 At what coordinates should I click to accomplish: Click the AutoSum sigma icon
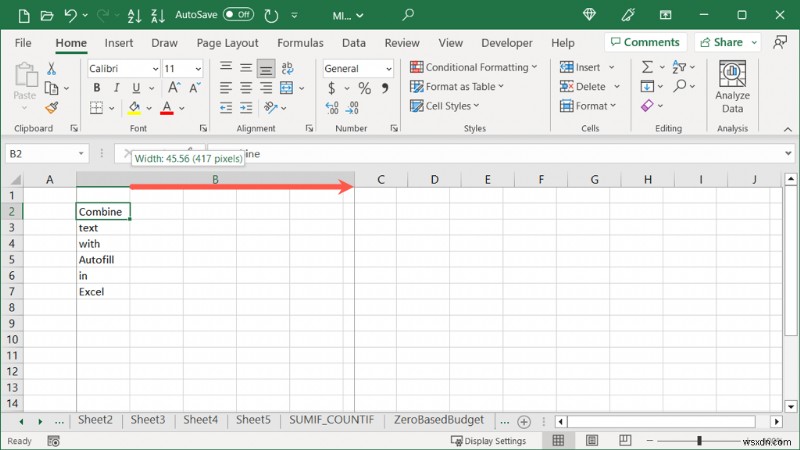[647, 67]
